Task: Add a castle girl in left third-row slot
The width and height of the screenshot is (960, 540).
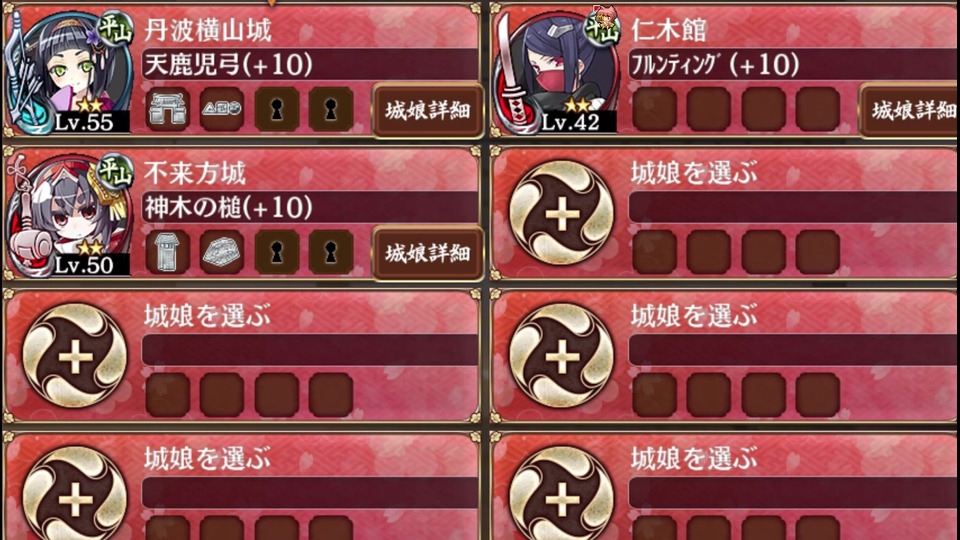Action: coord(75,356)
